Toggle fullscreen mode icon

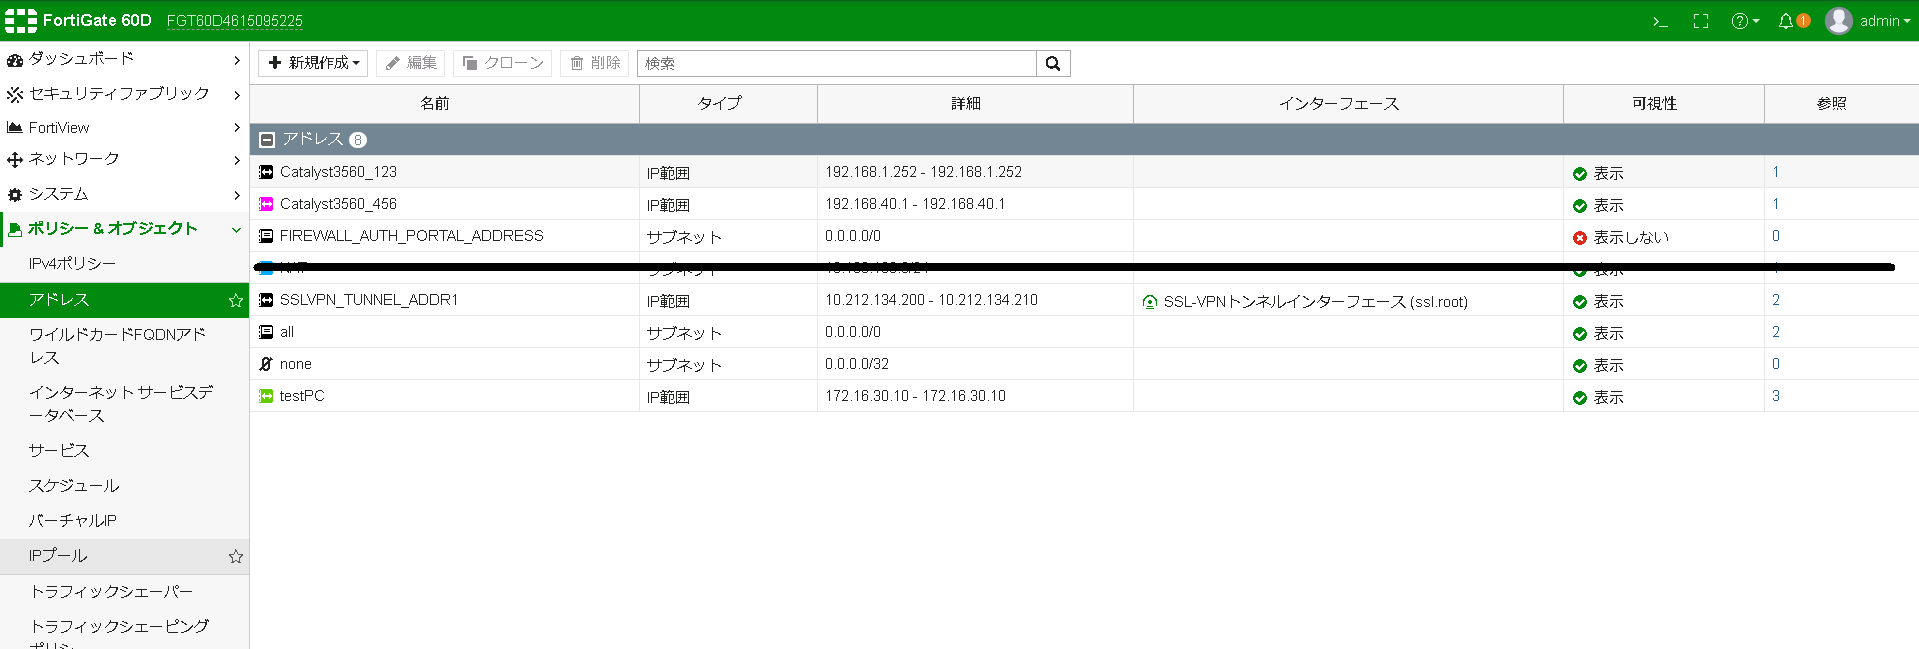[x=1701, y=21]
